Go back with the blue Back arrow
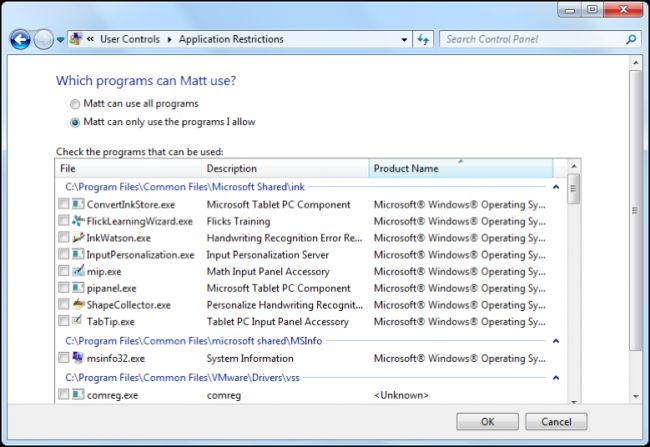650x447 pixels. click(20, 40)
